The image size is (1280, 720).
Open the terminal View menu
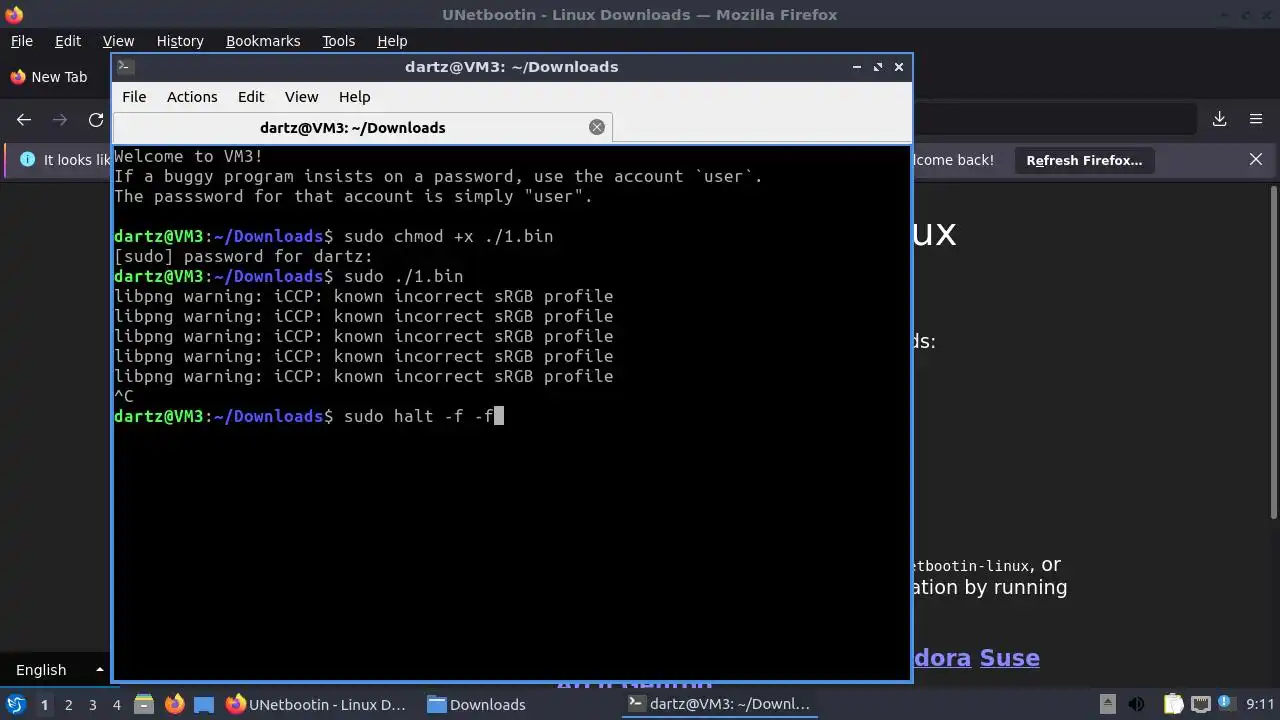click(301, 97)
